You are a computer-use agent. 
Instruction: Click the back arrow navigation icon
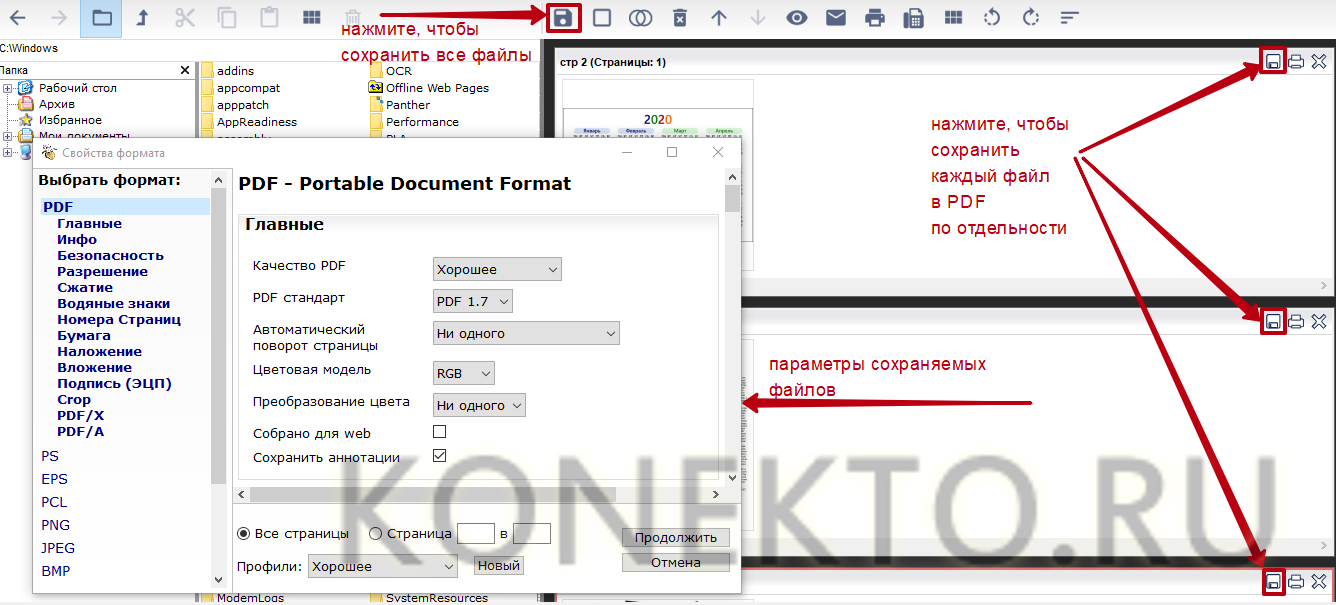pos(17,17)
